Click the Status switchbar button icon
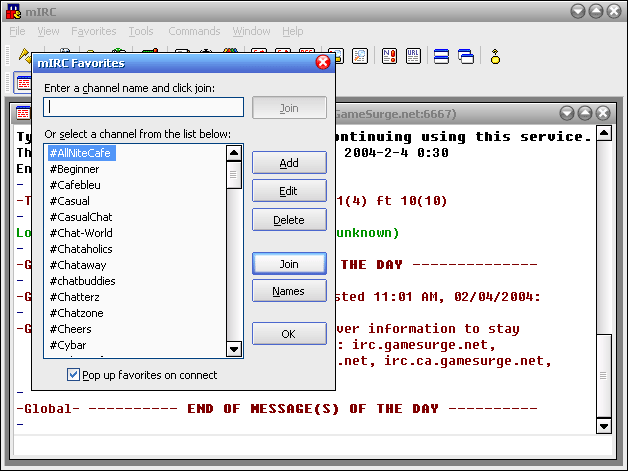Viewport: 628px width, 471px height. 24,83
